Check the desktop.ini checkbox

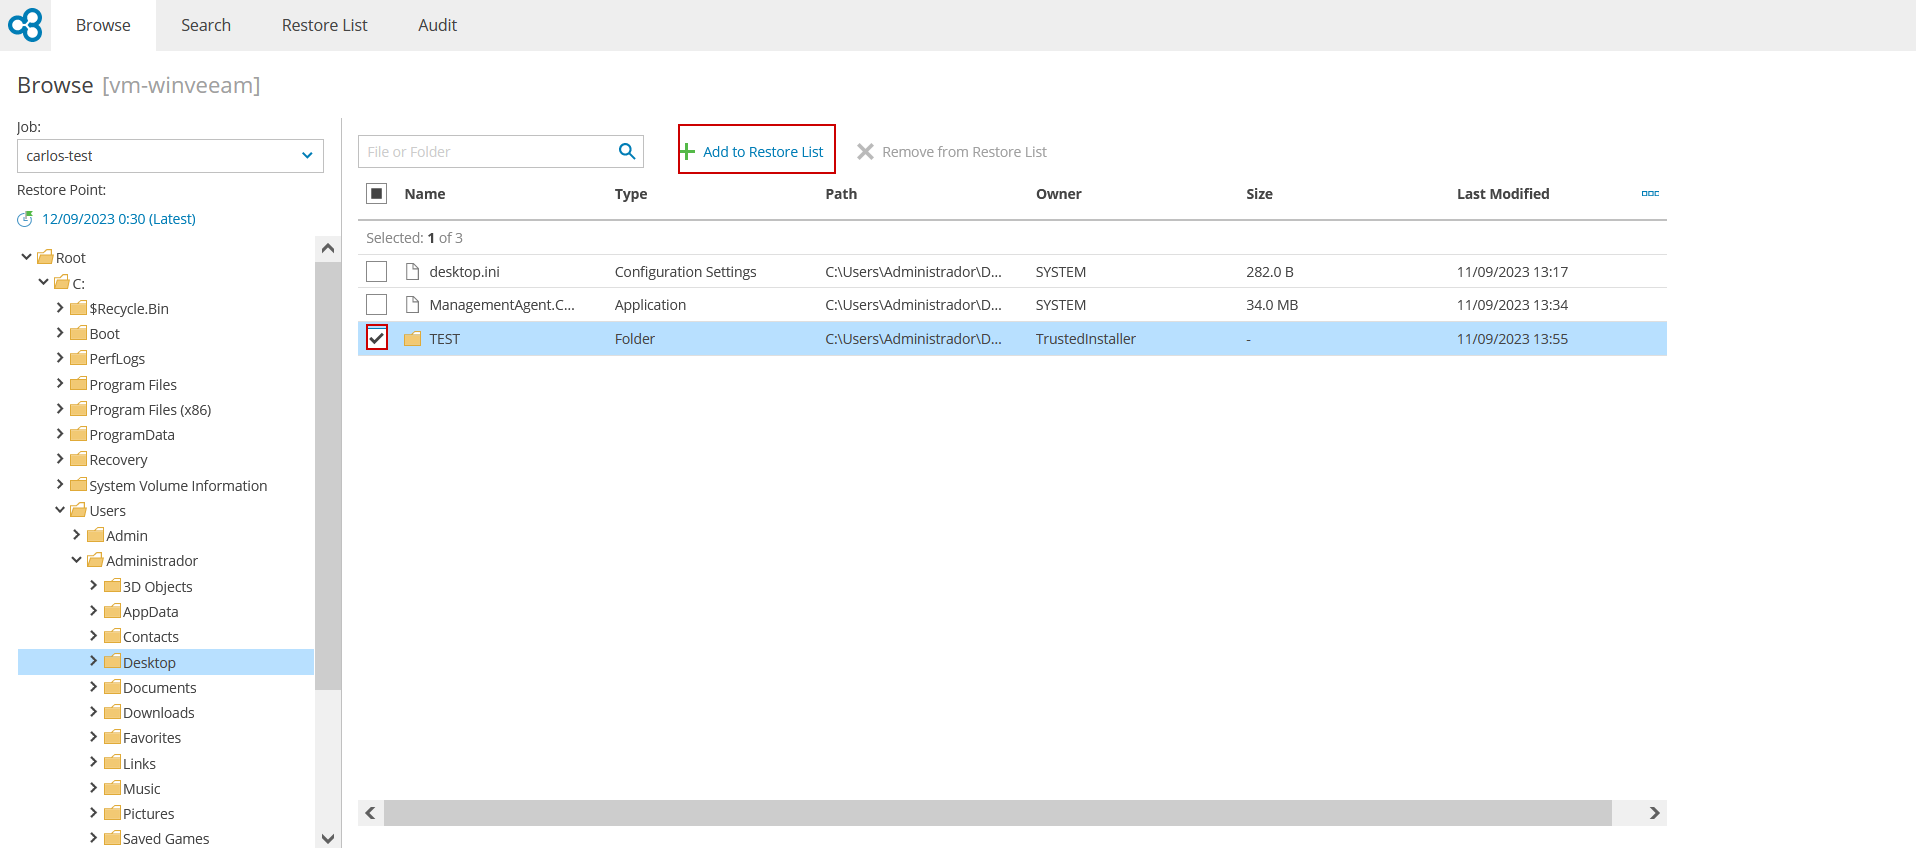pyautogui.click(x=376, y=272)
